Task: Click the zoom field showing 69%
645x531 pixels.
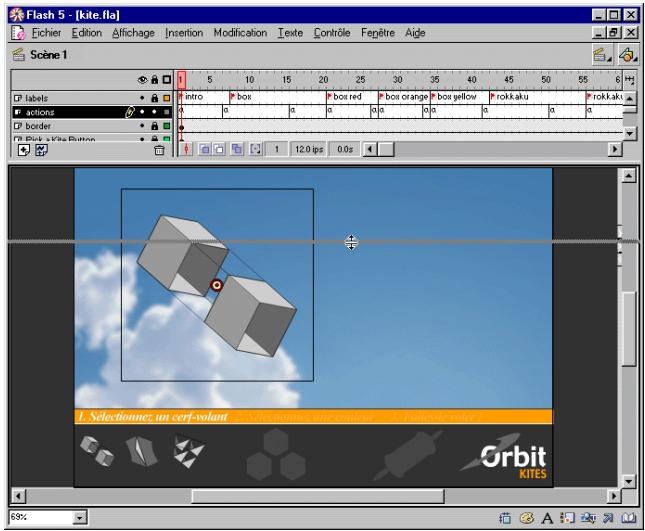Action: [x=40, y=517]
